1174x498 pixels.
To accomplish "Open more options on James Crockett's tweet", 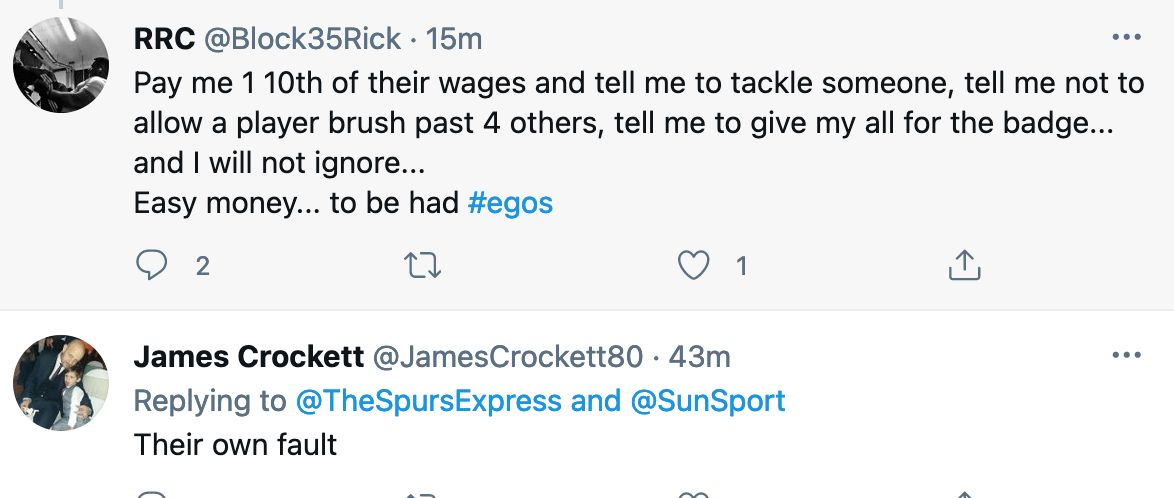I will click(x=1126, y=356).
